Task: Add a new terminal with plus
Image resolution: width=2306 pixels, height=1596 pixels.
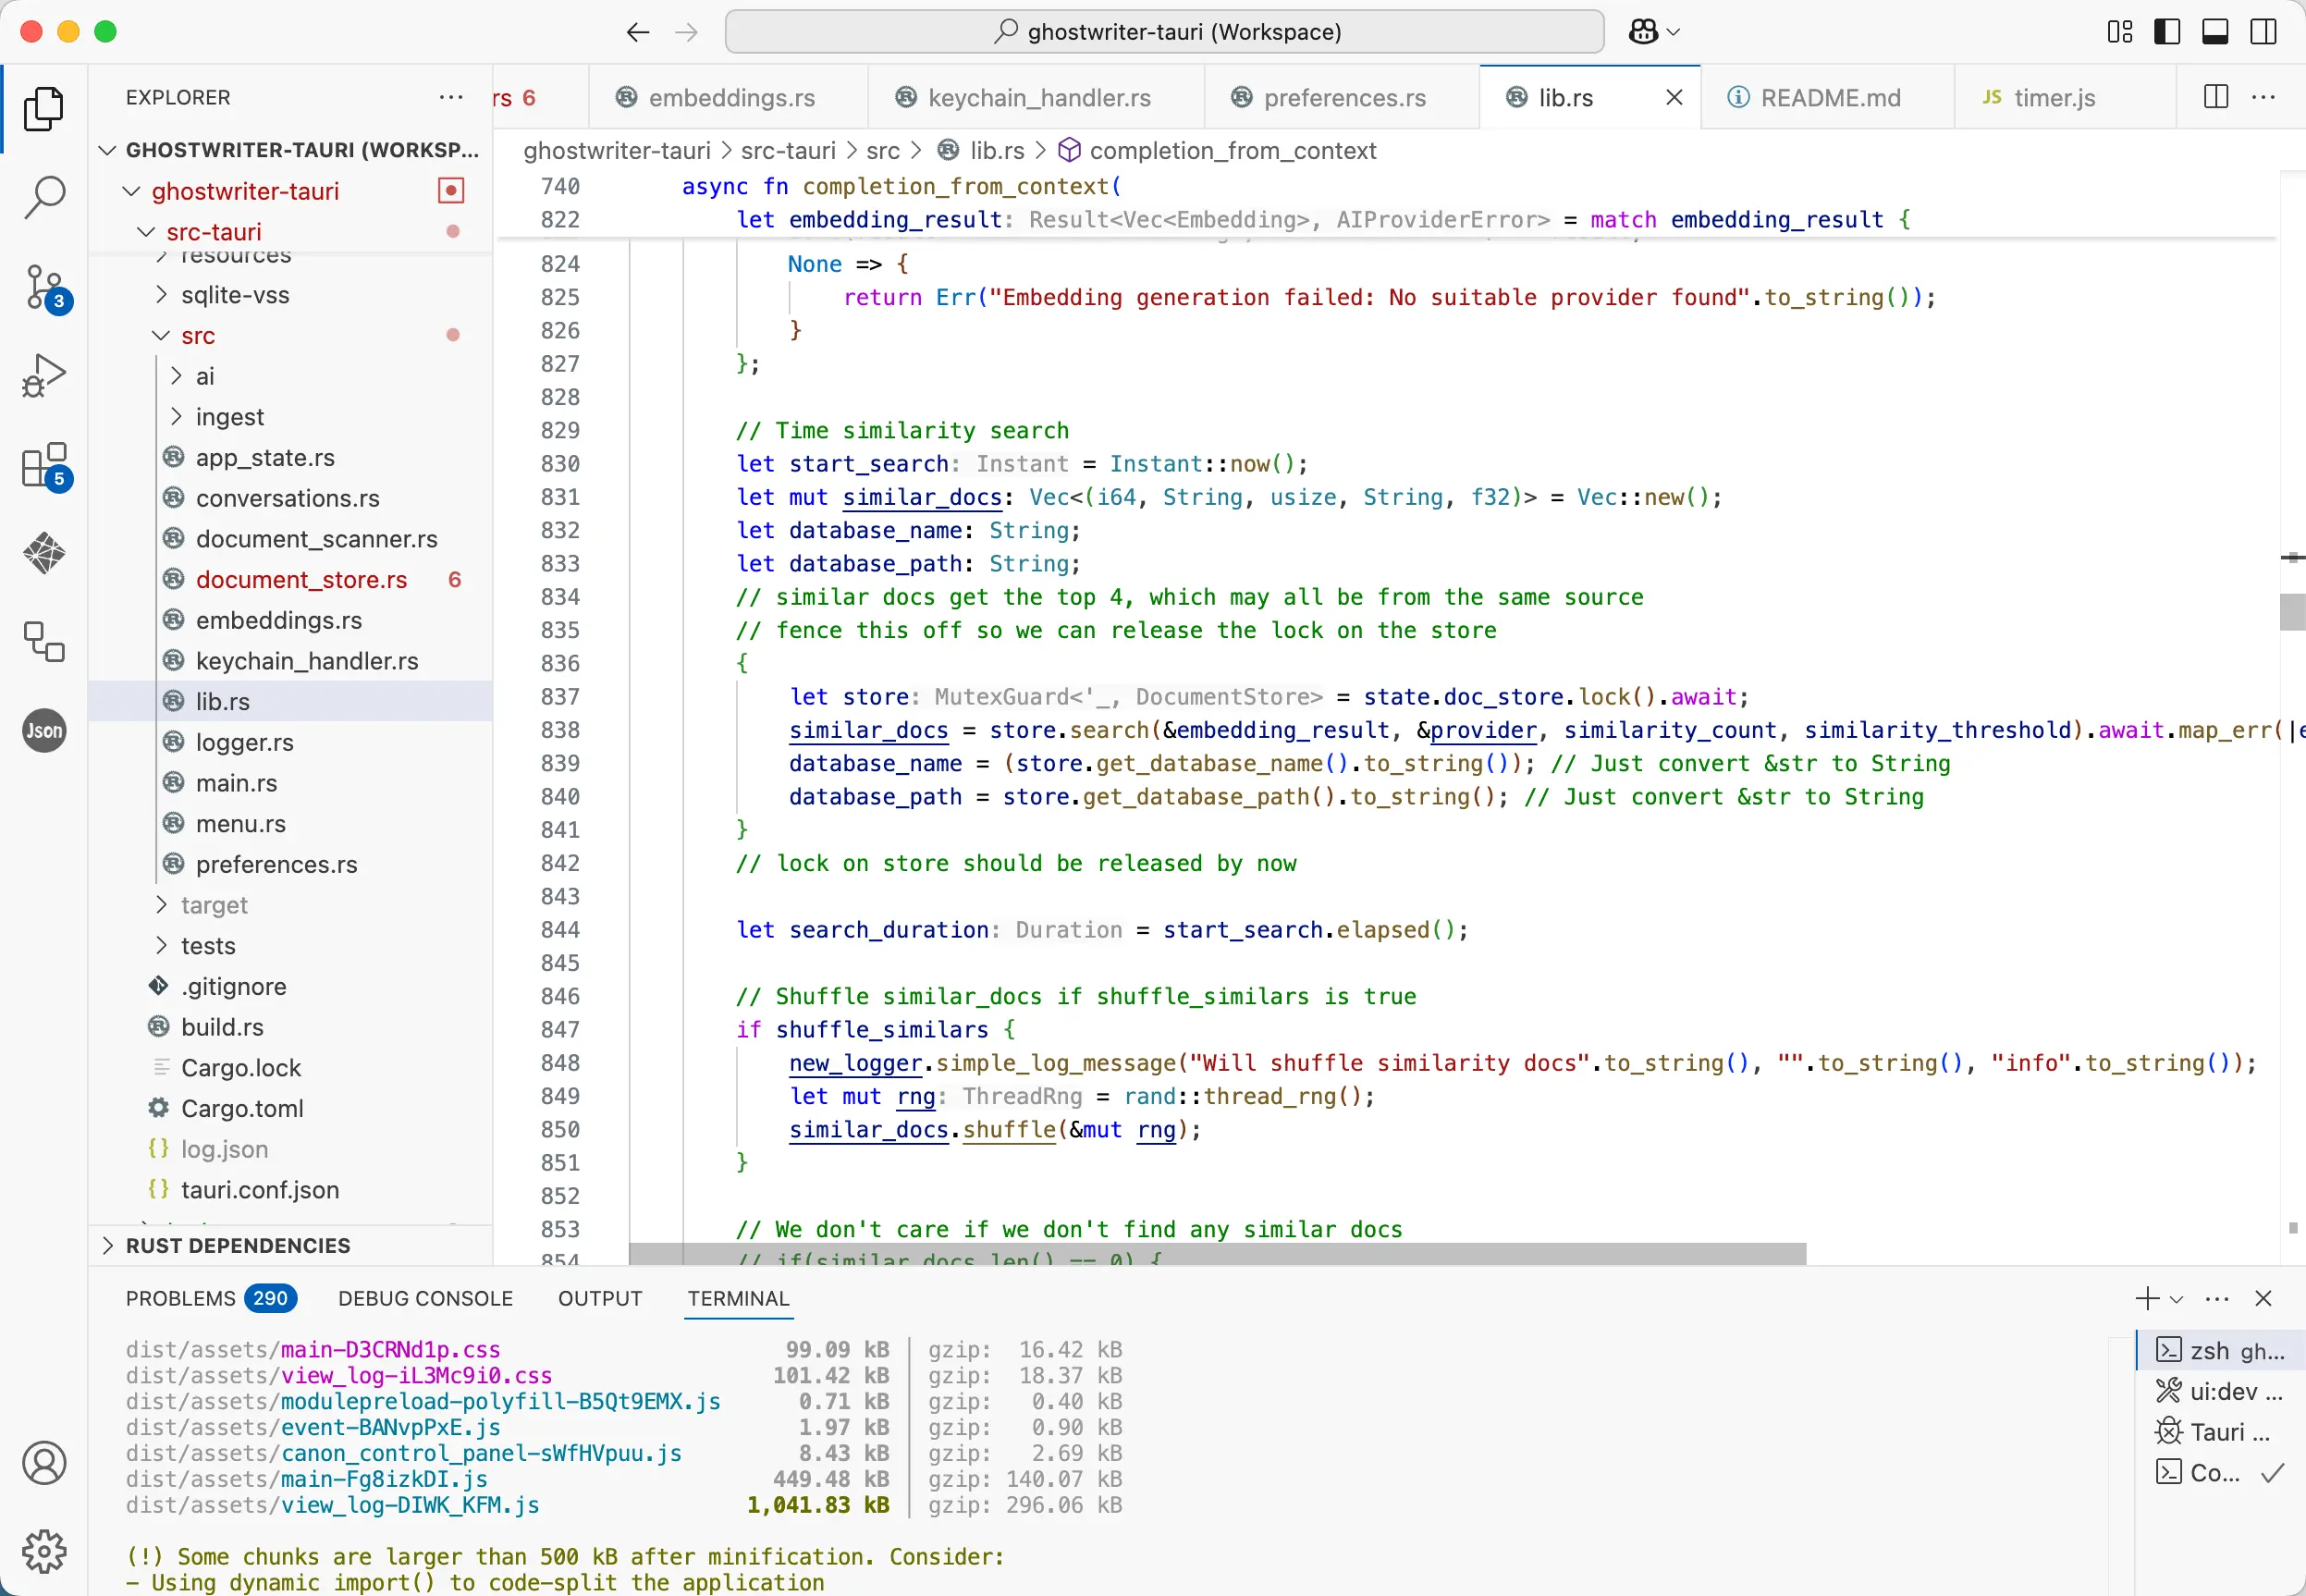Action: pos(2146,1298)
